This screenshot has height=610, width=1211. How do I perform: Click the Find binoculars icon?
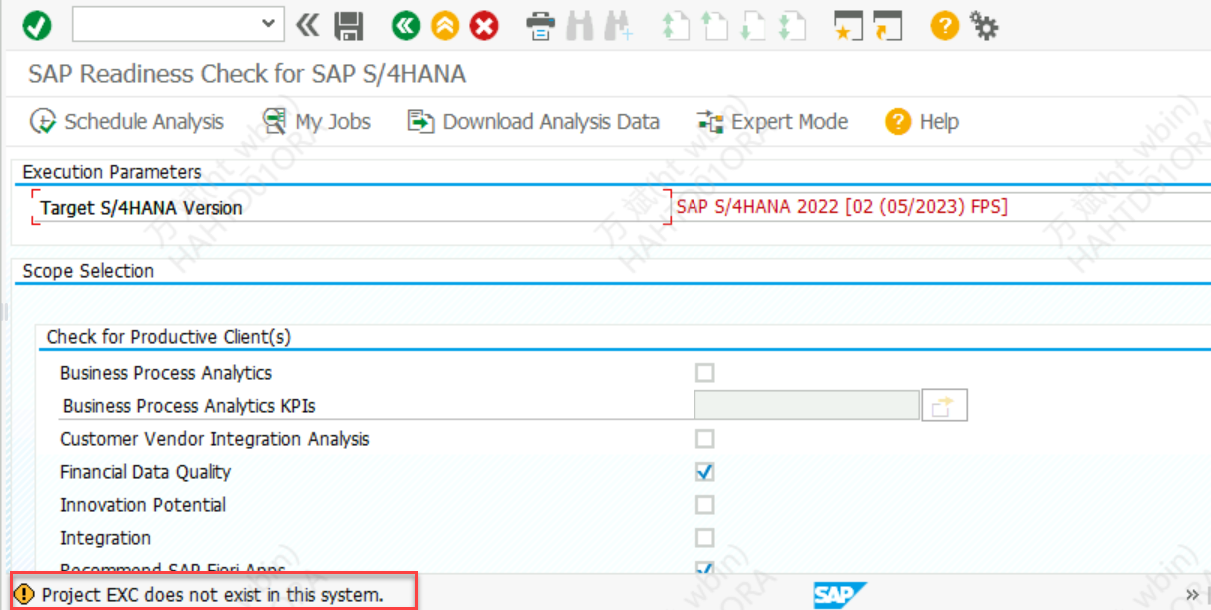click(x=580, y=25)
